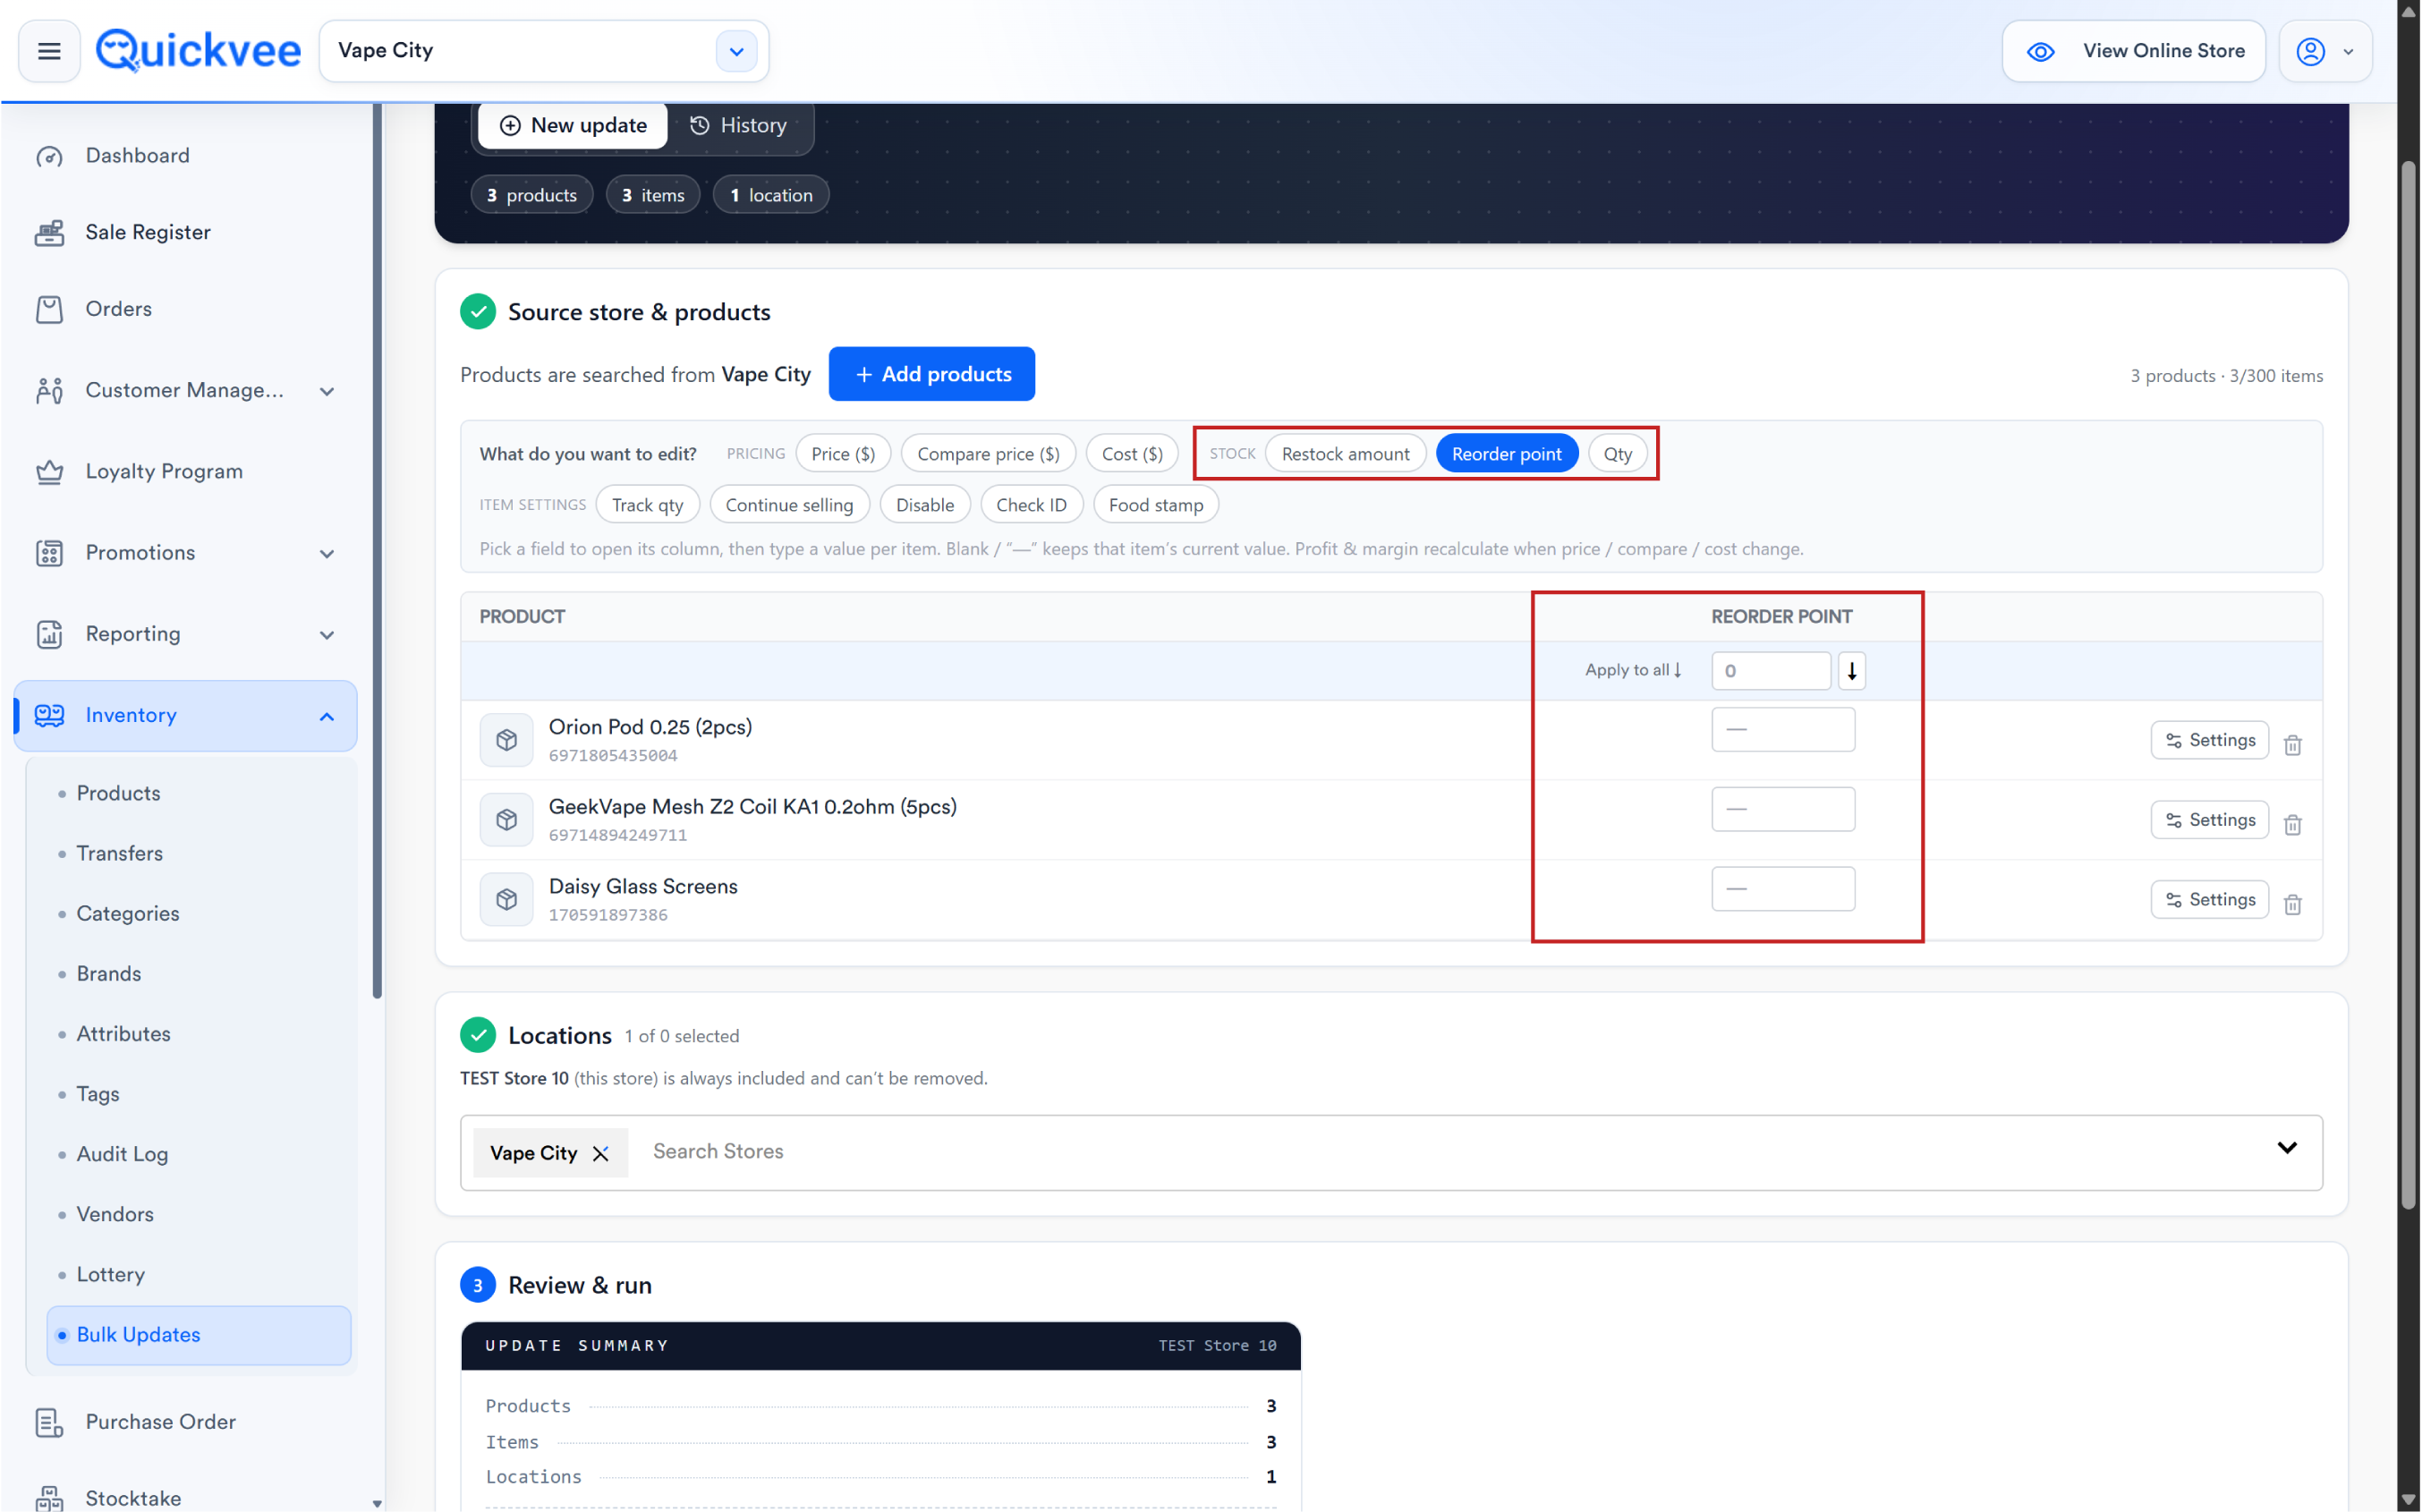Open Transfers in Inventory menu
The height and width of the screenshot is (1512, 2422).
119,853
